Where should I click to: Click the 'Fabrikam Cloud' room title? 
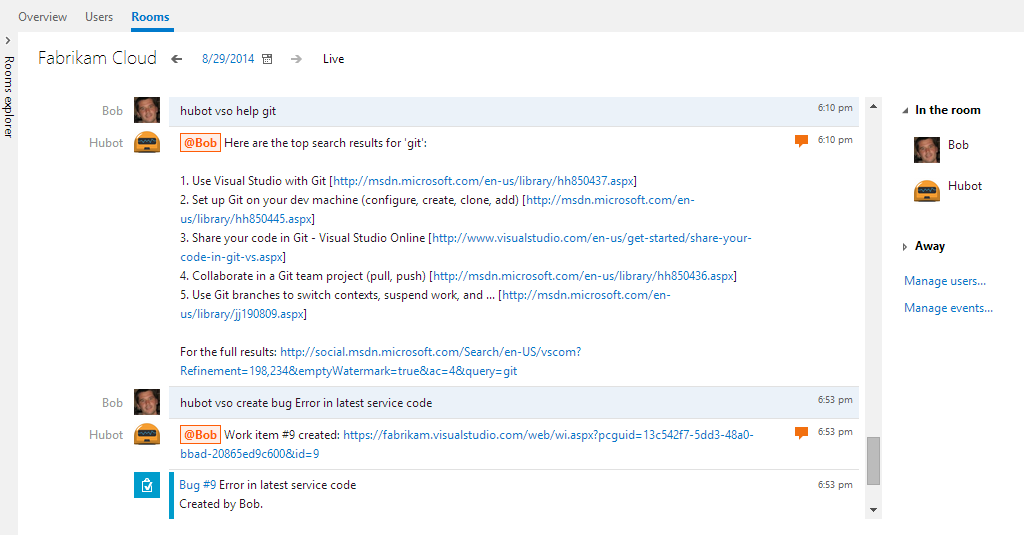(x=97, y=58)
